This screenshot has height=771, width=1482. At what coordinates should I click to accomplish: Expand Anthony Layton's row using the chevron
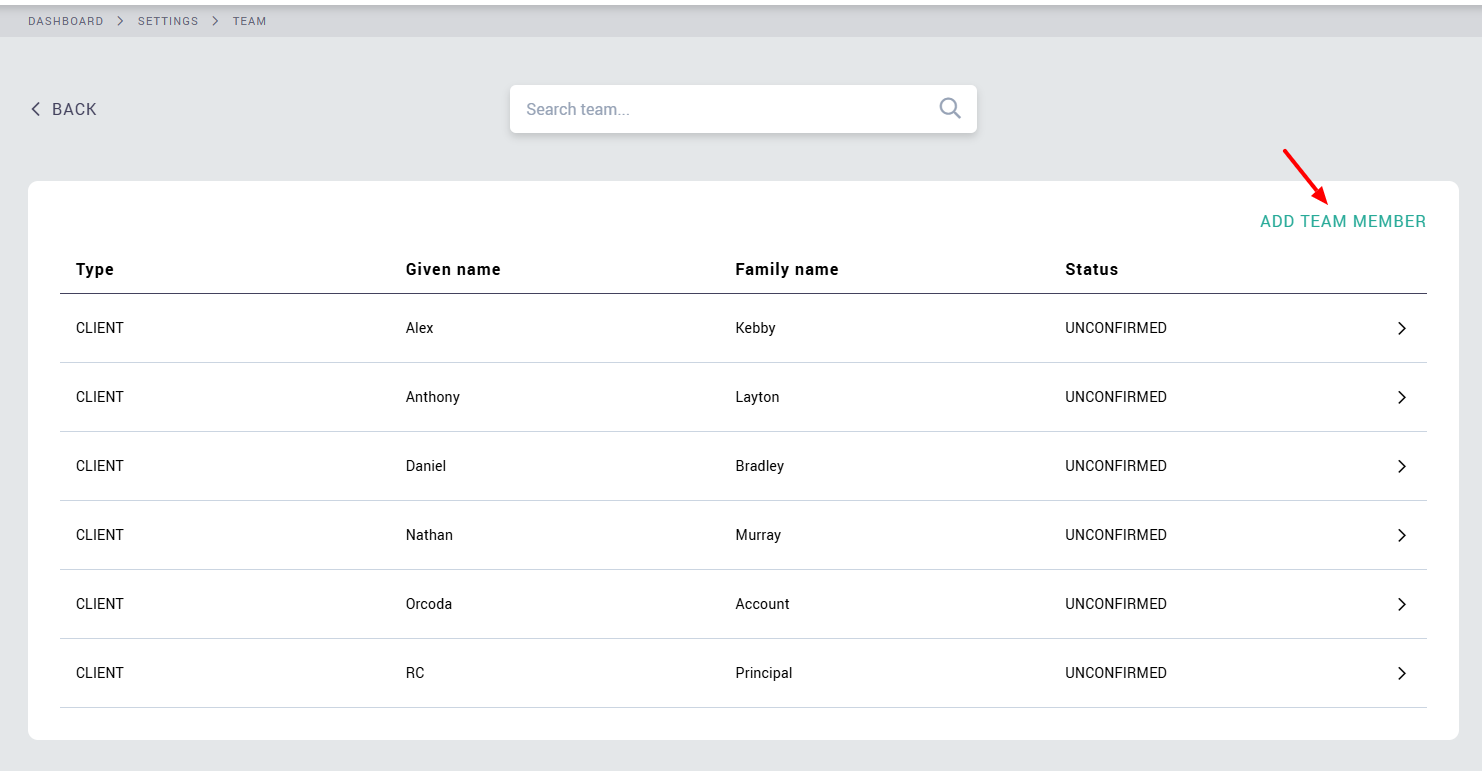pyautogui.click(x=1401, y=397)
